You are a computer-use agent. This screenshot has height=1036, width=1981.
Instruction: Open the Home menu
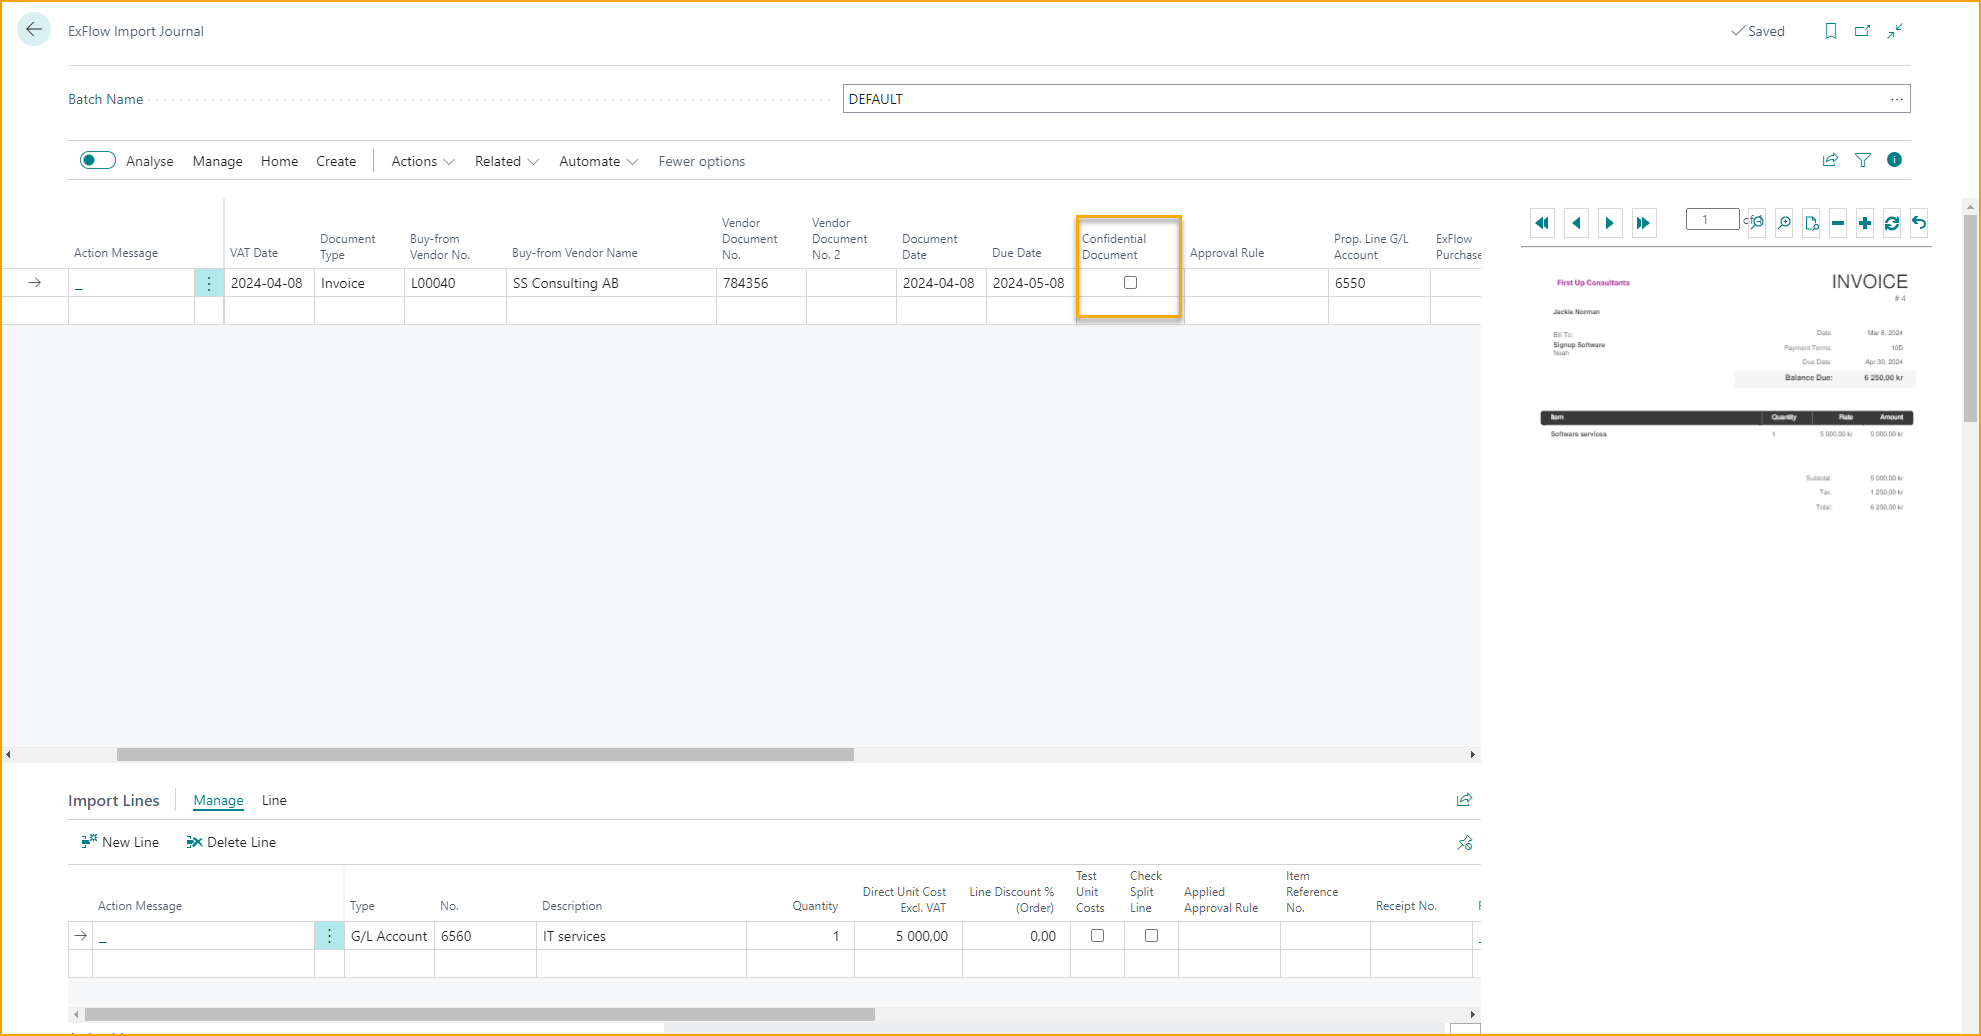[x=279, y=161]
